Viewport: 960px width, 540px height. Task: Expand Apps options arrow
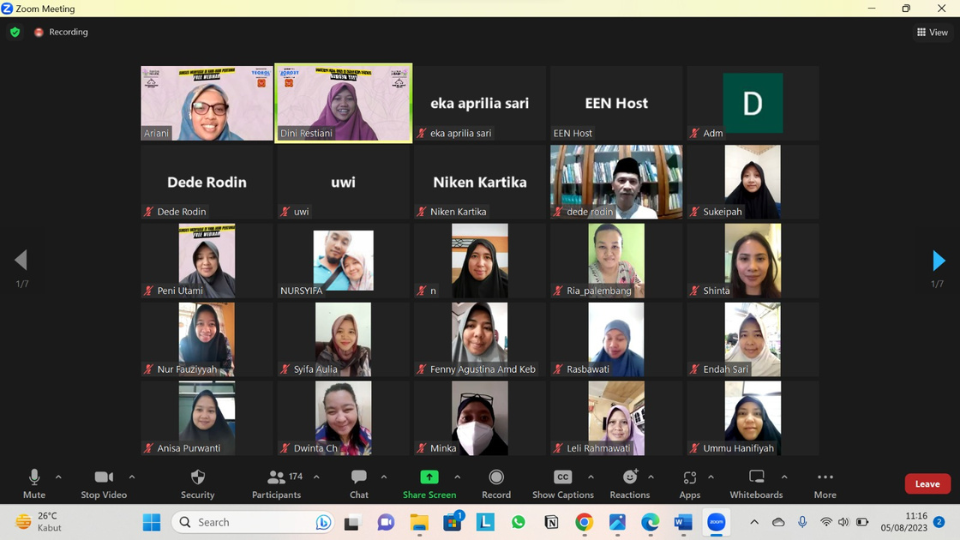click(x=711, y=477)
